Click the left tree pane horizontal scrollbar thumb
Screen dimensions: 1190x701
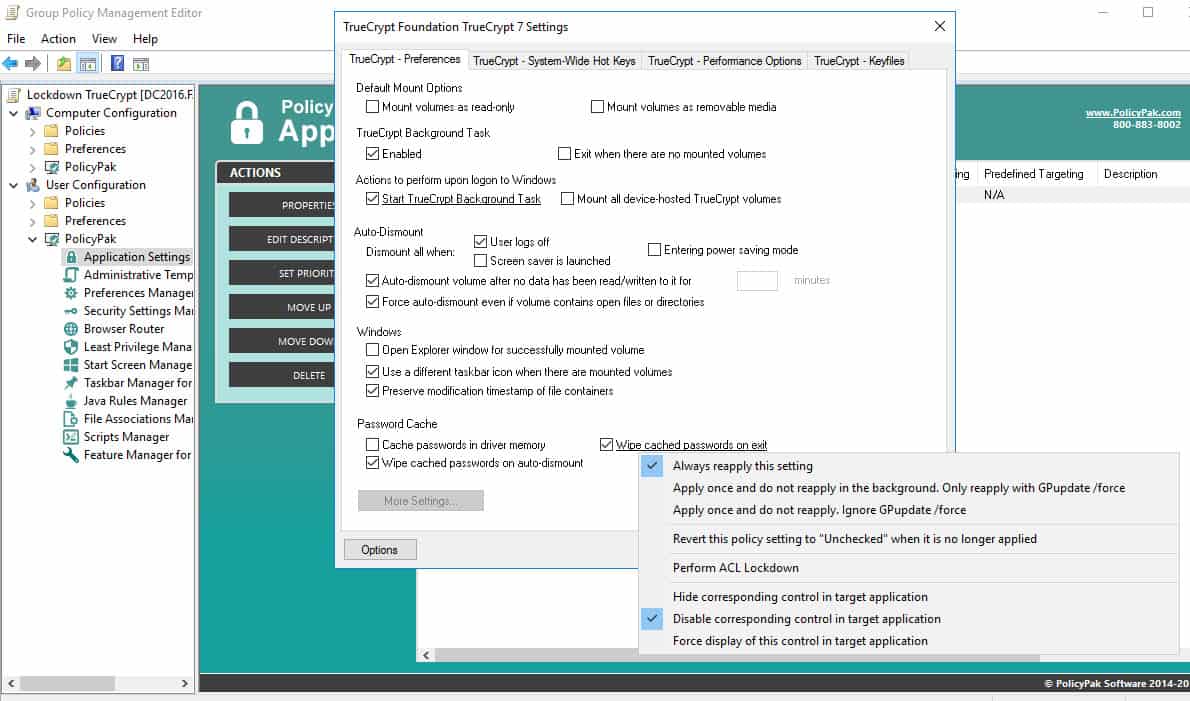point(67,684)
